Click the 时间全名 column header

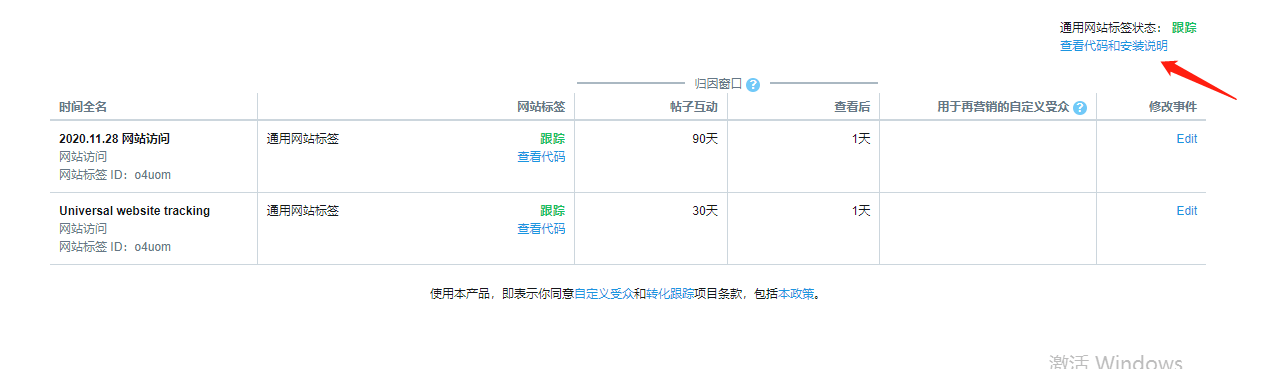[x=83, y=107]
